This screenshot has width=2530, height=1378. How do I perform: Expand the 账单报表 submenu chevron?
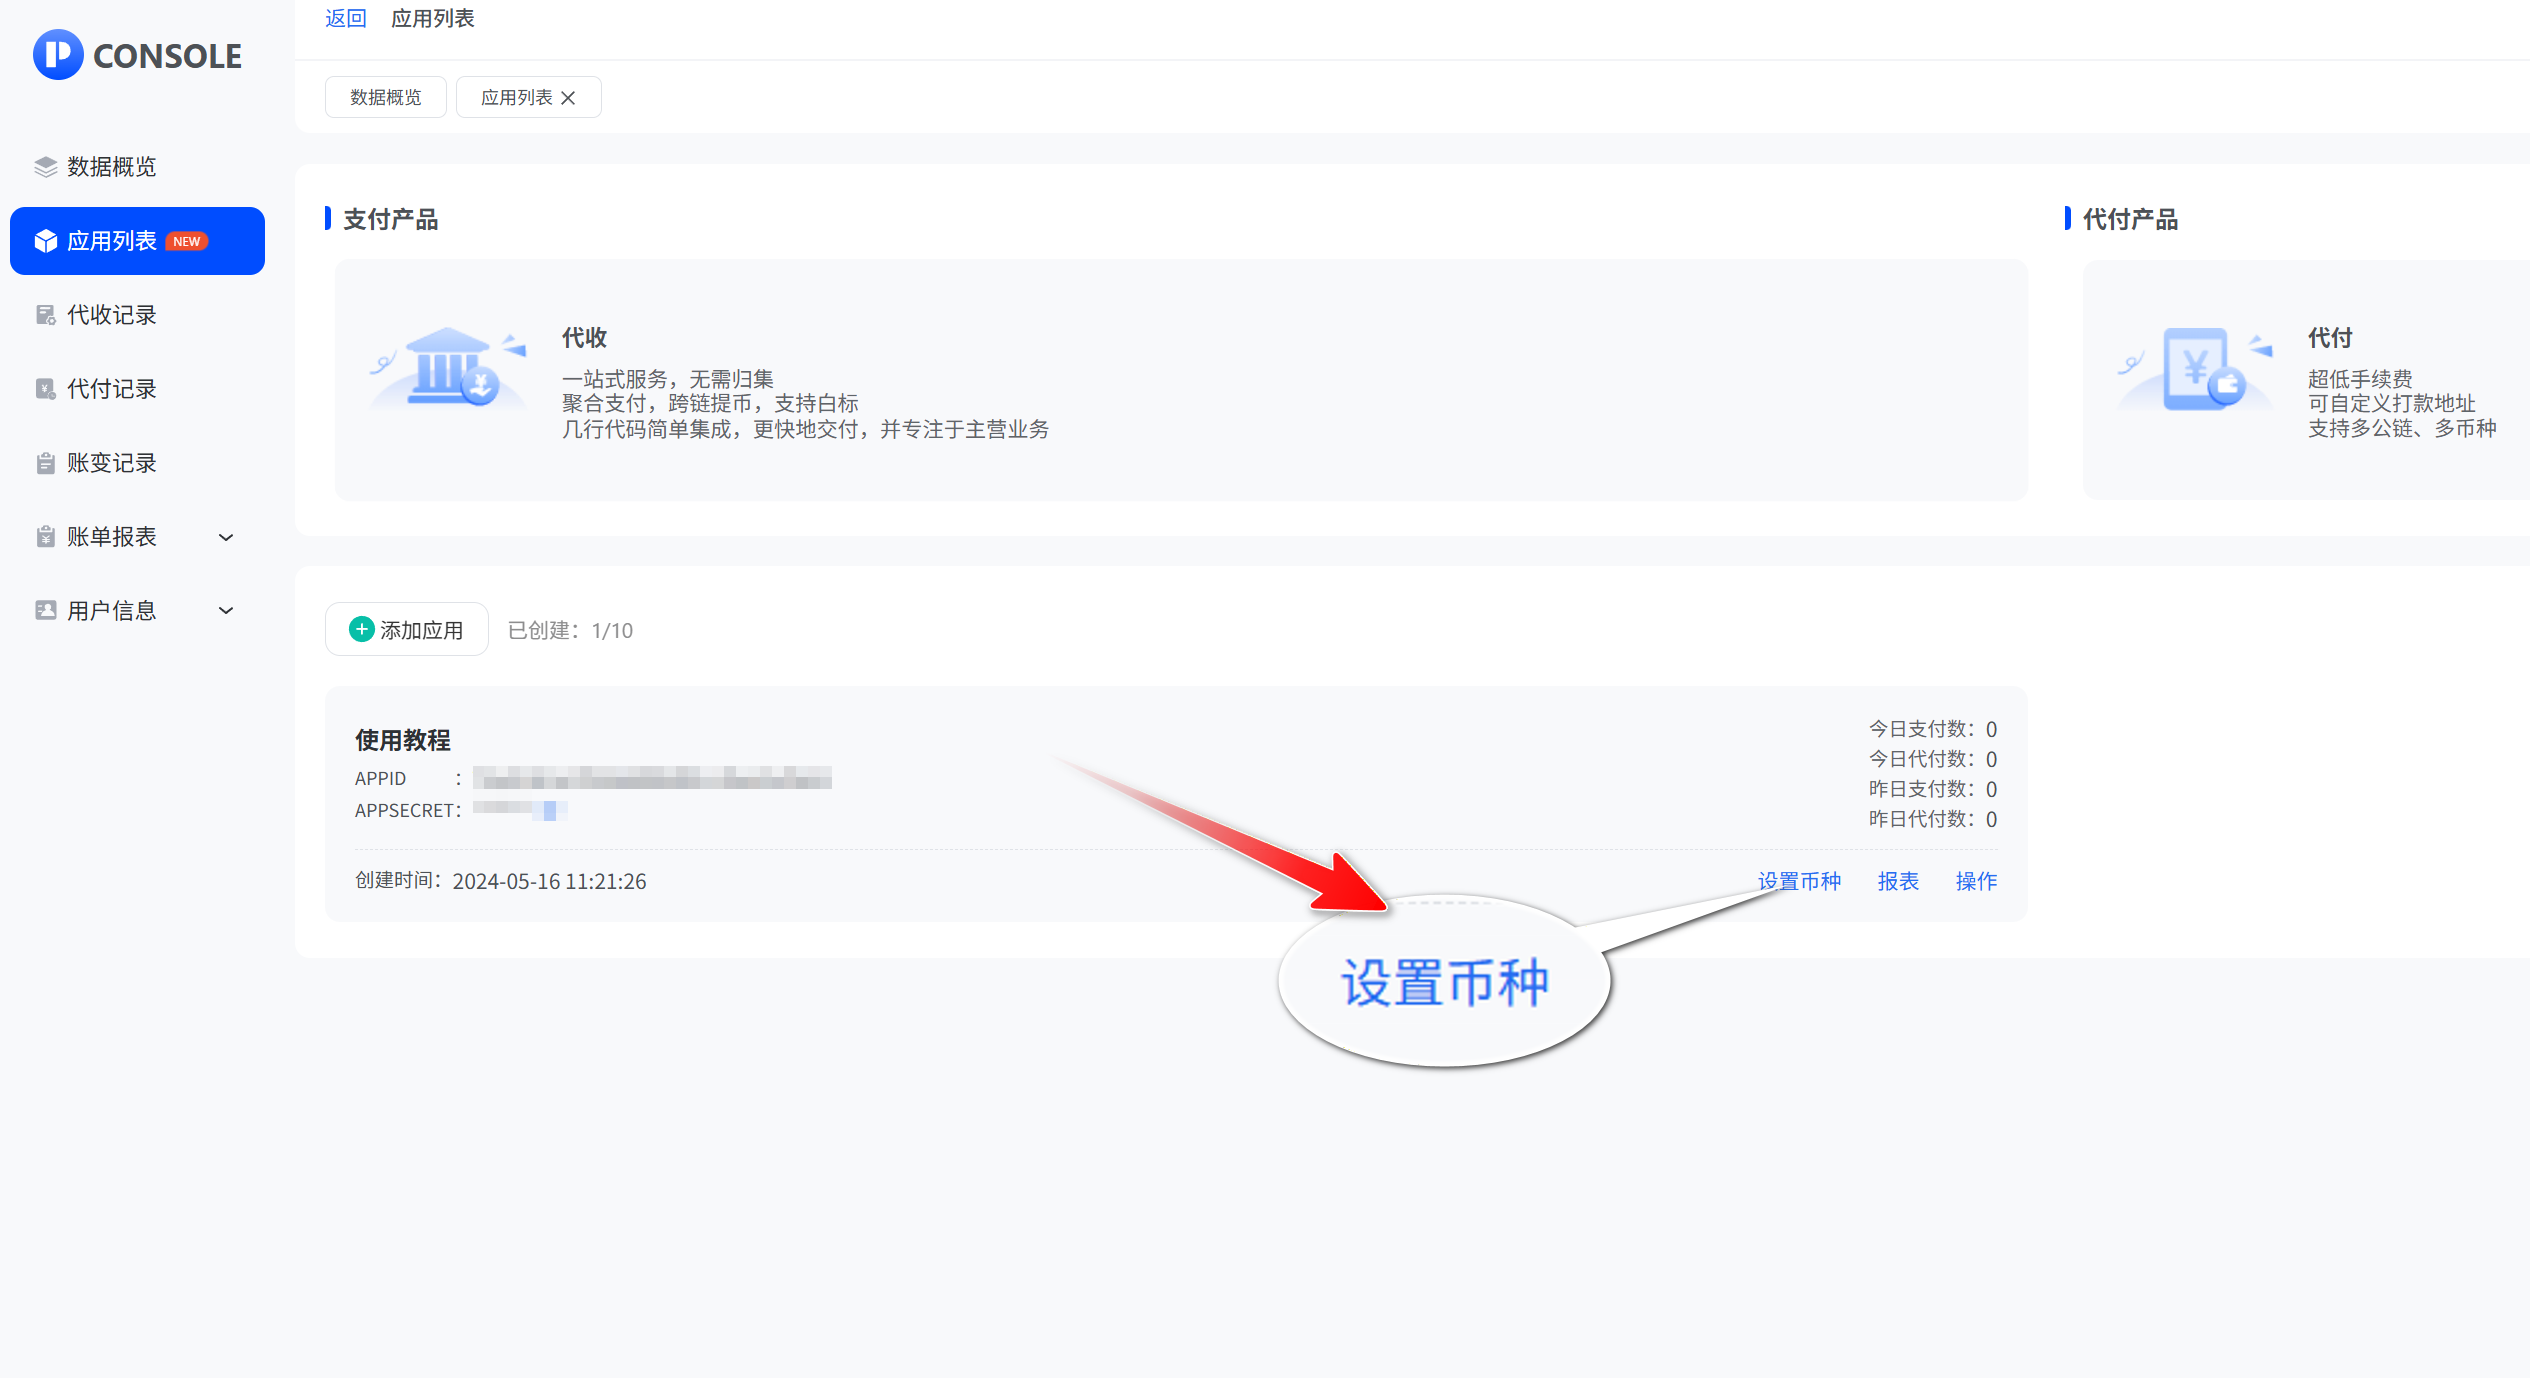click(226, 537)
